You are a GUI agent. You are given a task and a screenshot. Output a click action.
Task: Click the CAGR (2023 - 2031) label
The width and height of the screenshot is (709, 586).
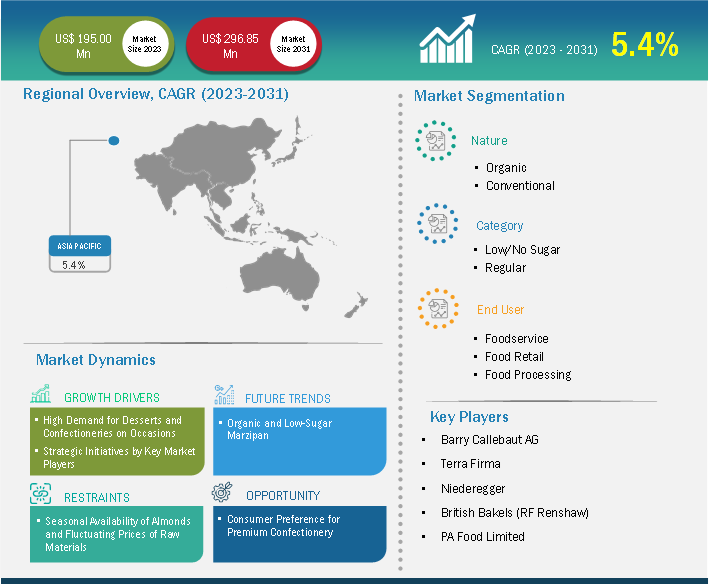pos(544,50)
